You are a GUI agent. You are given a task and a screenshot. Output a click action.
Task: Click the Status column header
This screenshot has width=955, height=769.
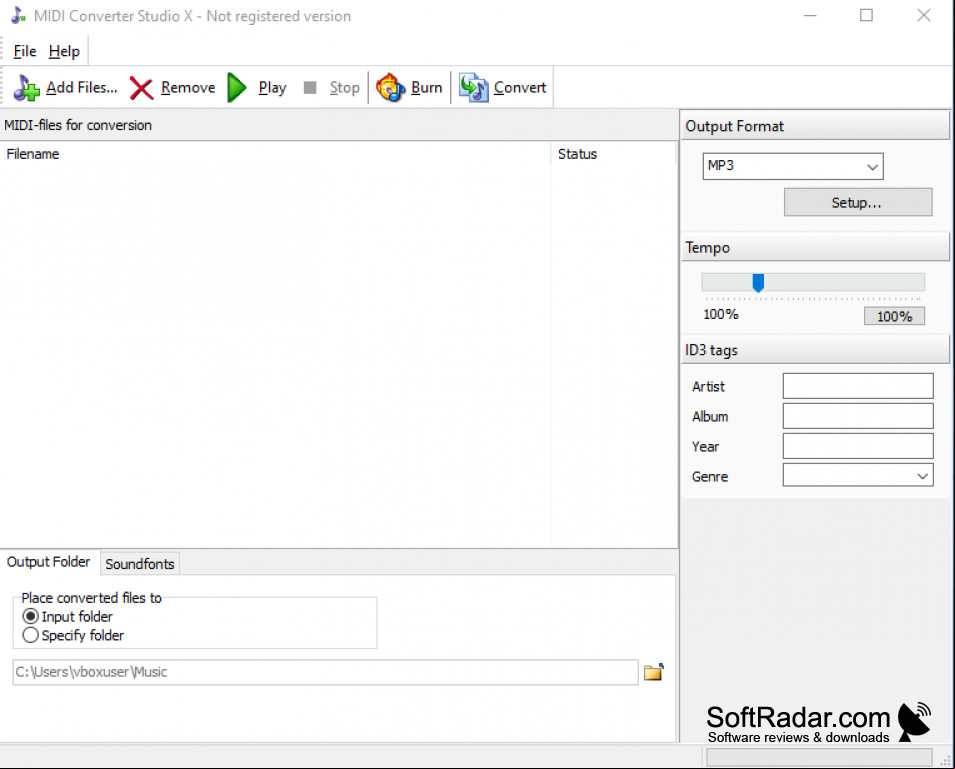point(613,154)
